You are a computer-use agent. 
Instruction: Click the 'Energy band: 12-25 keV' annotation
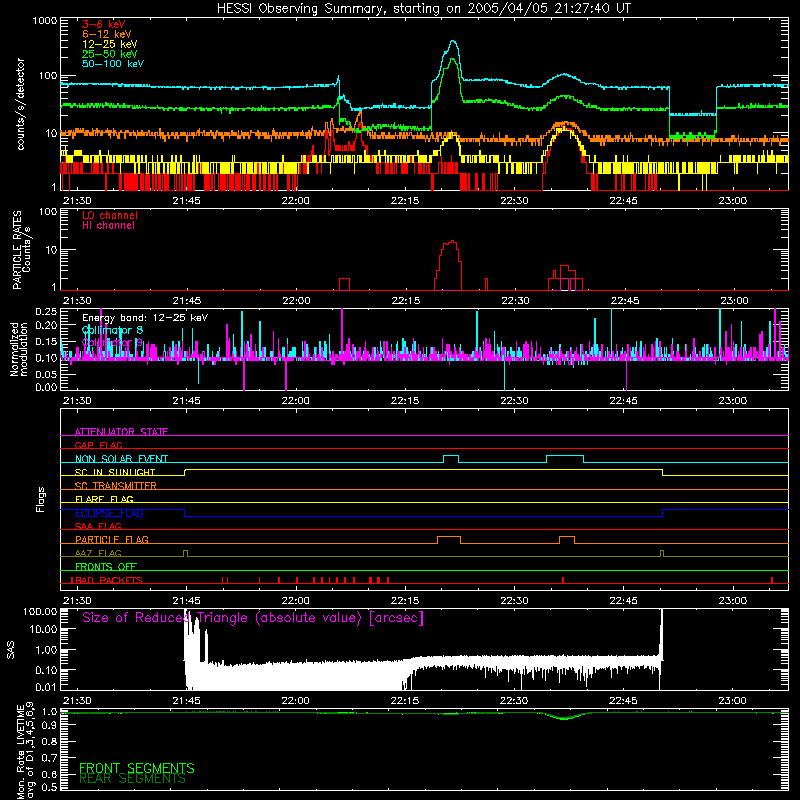pyautogui.click(x=145, y=318)
